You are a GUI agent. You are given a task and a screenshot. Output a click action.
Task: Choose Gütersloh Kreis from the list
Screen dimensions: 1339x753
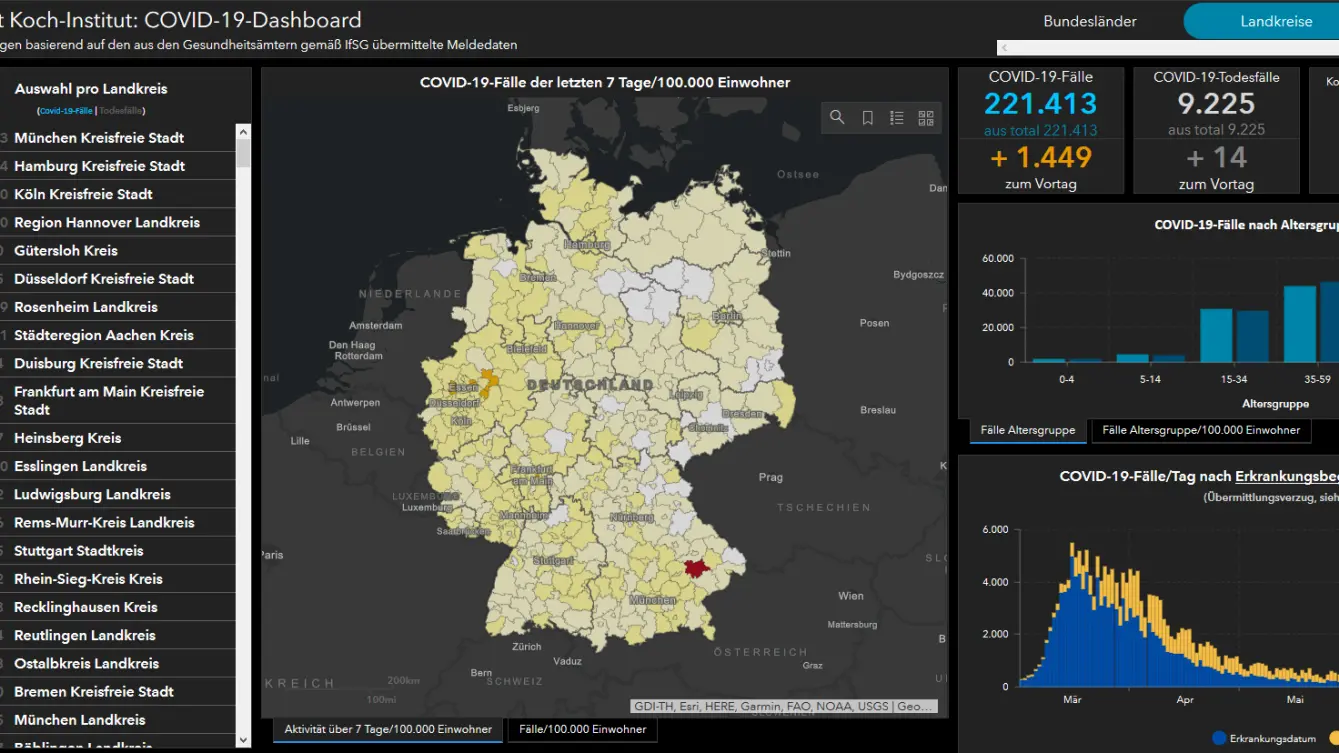point(66,251)
